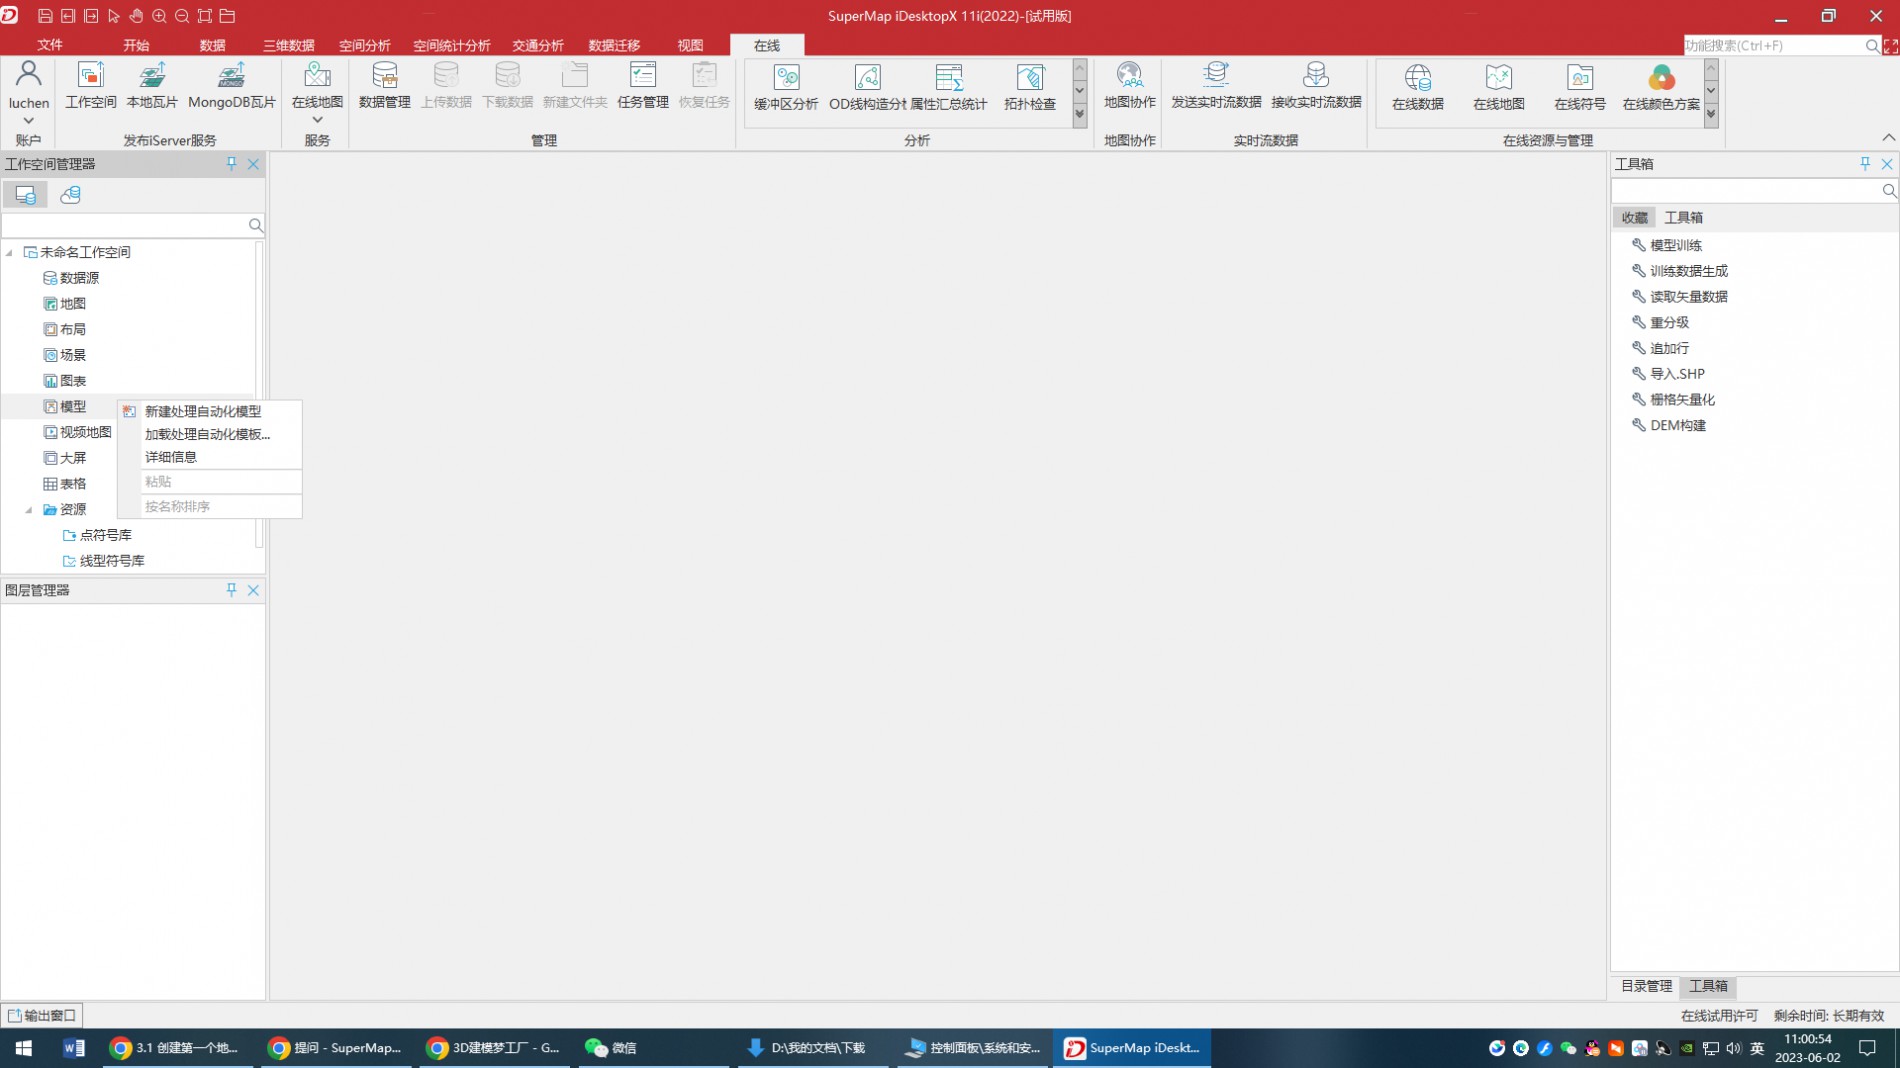The height and width of the screenshot is (1068, 1900).
Task: Switch to local workspace view icon
Action: 25,195
